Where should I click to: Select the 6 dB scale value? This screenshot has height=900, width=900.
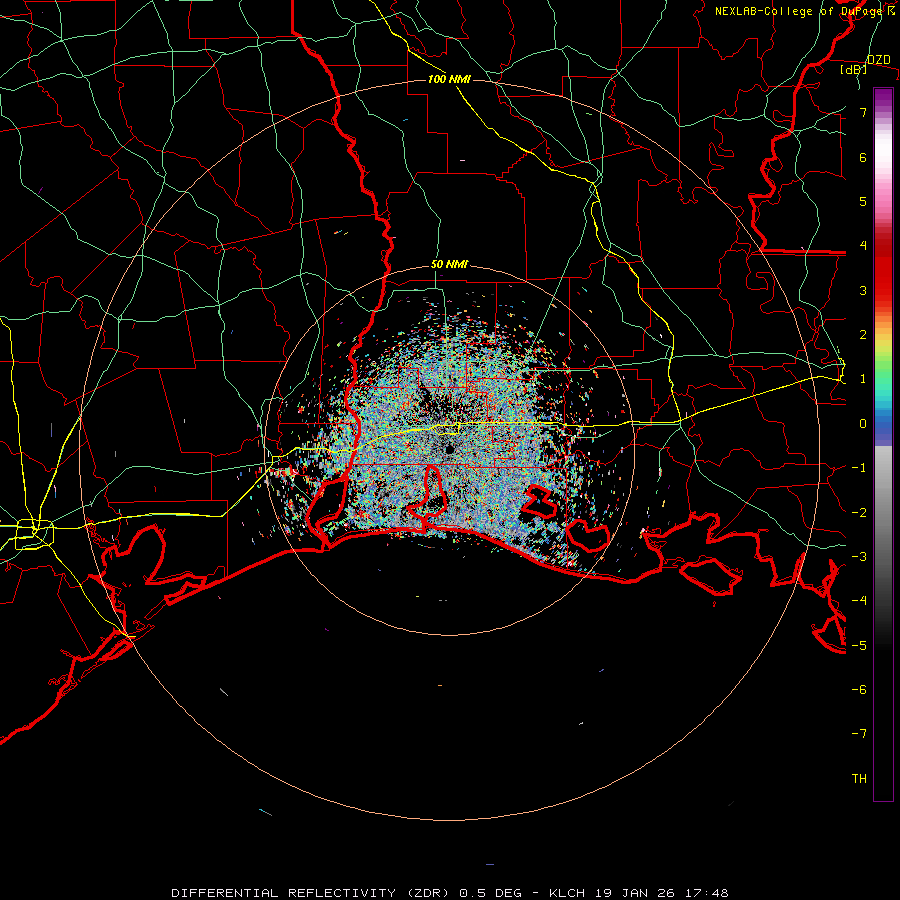[863, 157]
